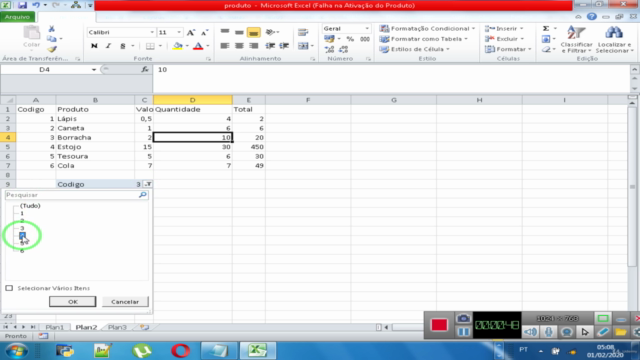Select column D header

click(x=193, y=100)
